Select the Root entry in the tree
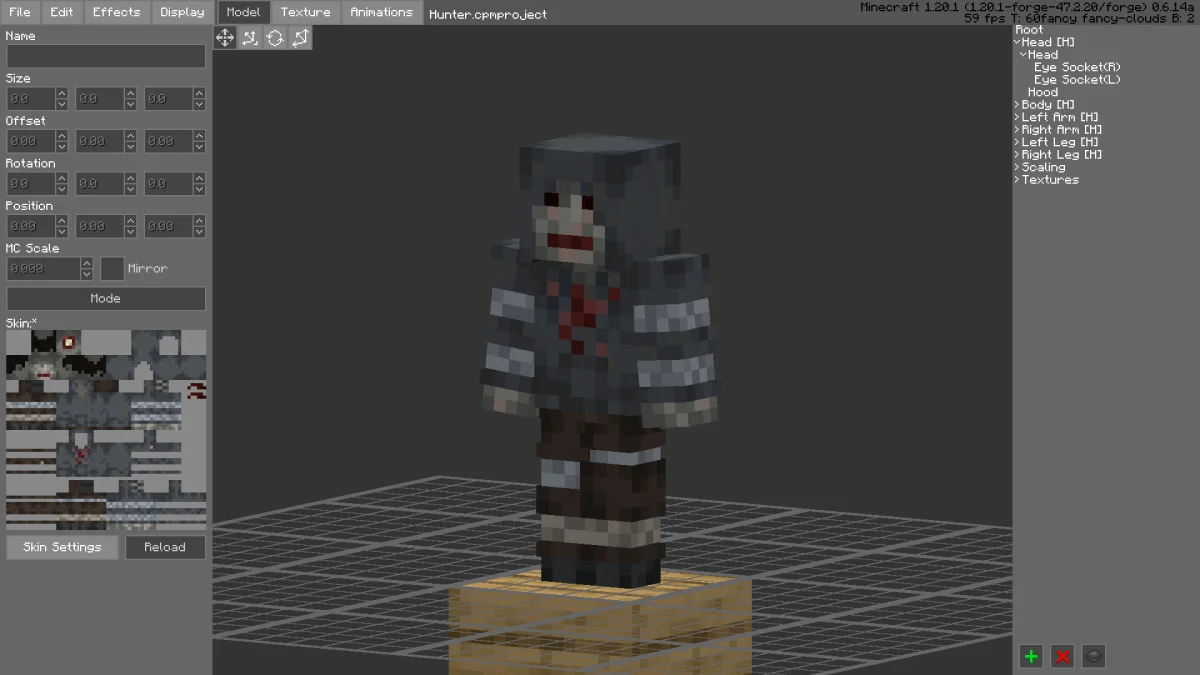 click(1029, 30)
